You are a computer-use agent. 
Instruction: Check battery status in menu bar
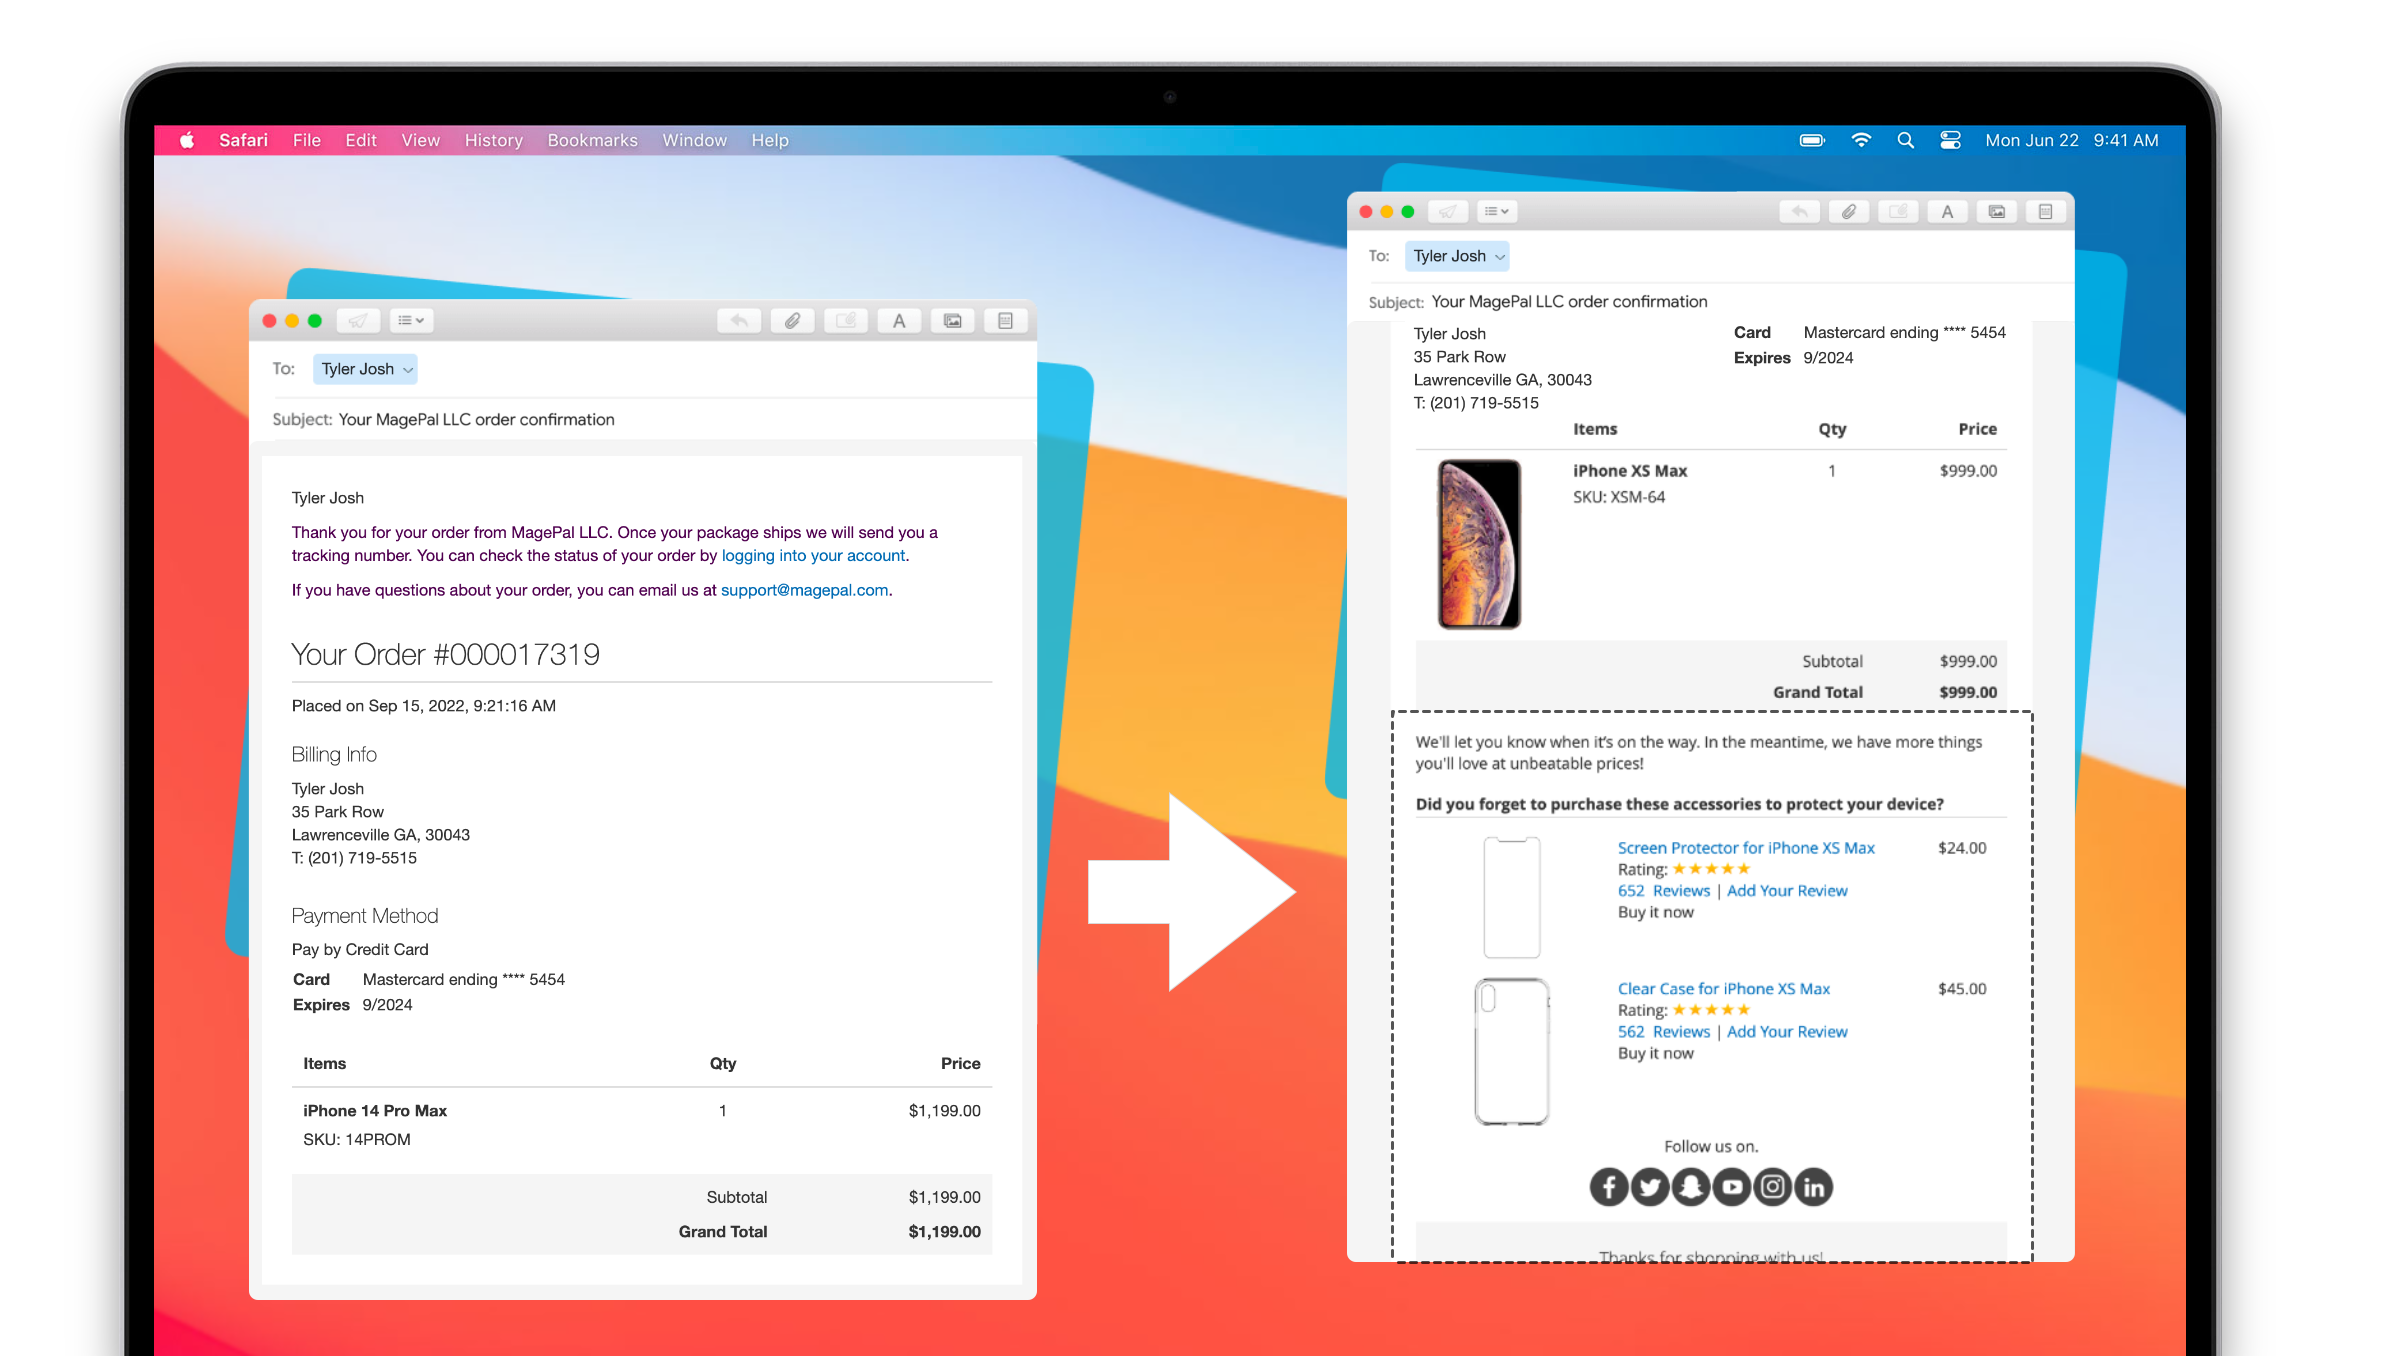click(1812, 140)
